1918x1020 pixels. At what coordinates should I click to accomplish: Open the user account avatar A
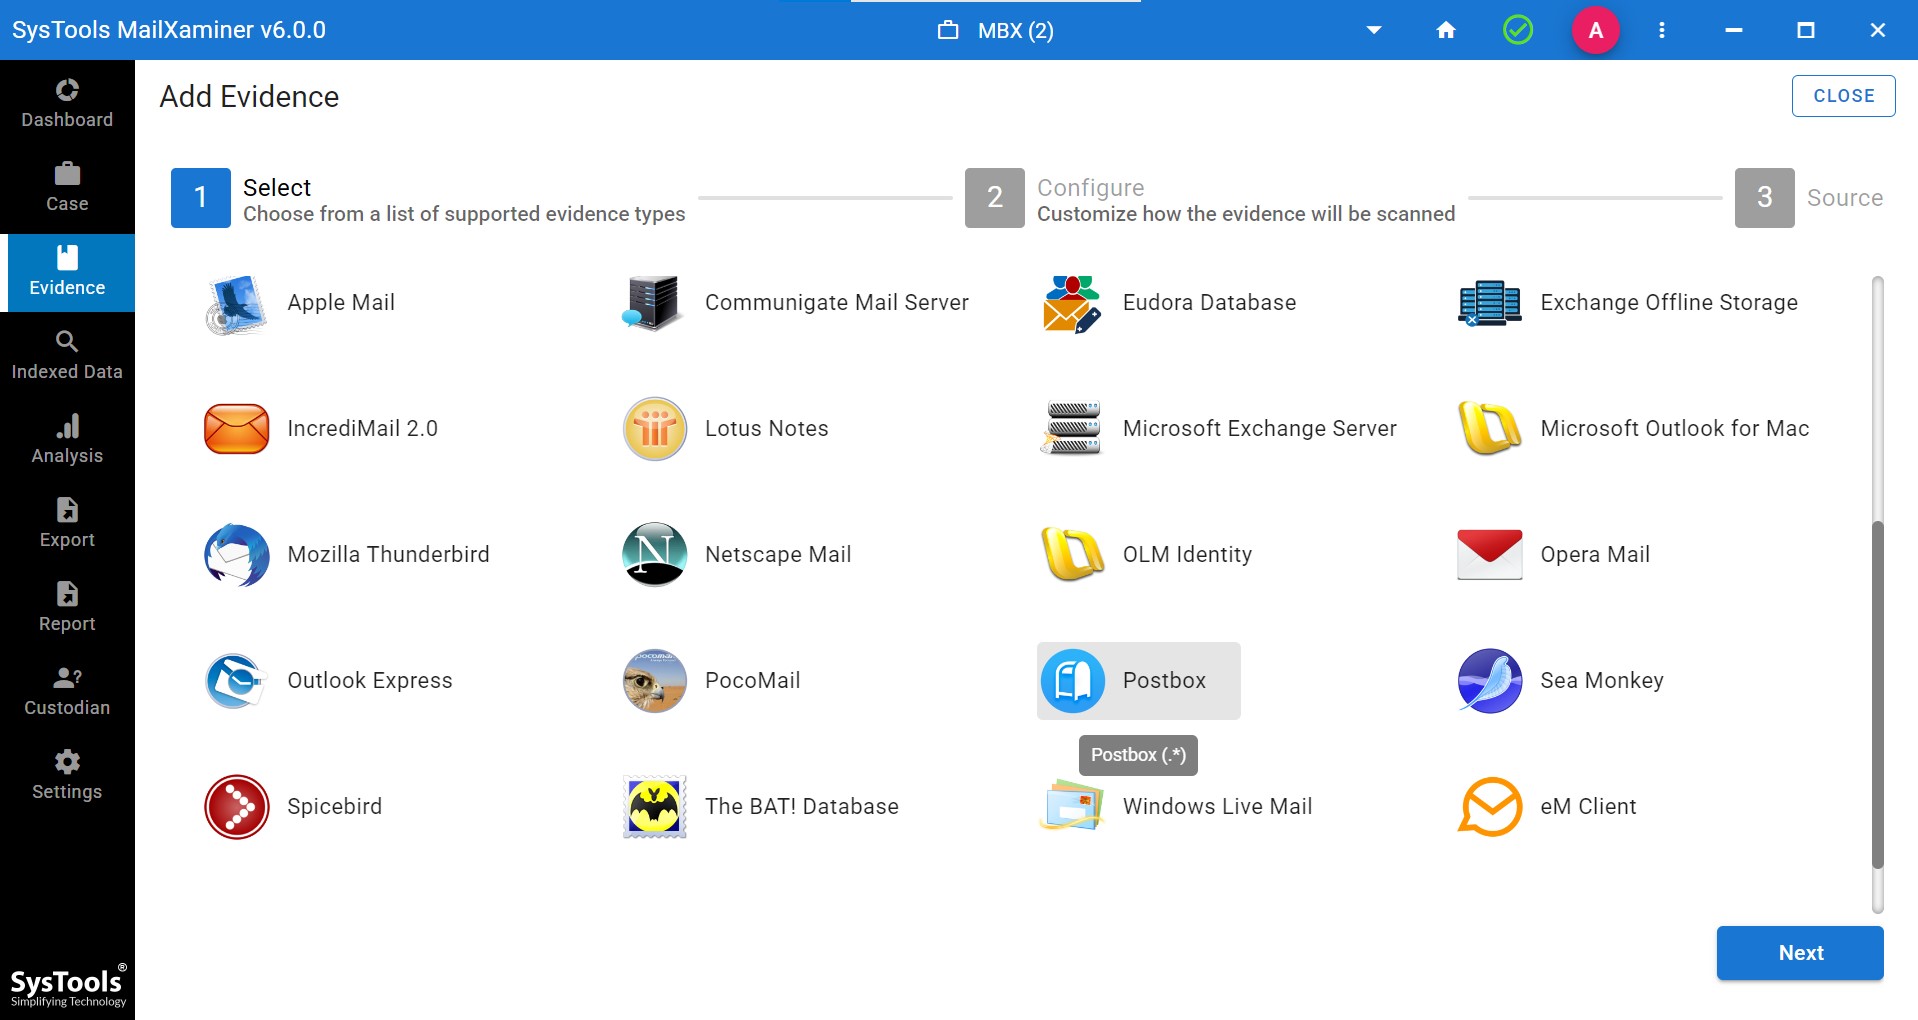pyautogui.click(x=1596, y=30)
